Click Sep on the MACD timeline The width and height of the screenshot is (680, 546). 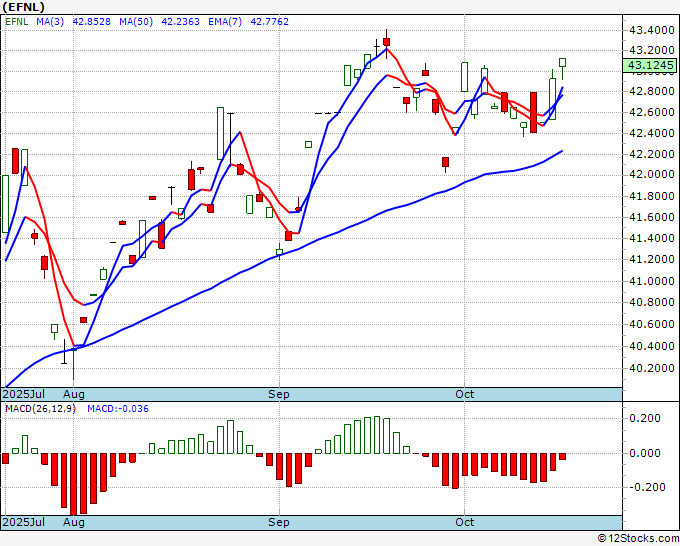pos(278,522)
